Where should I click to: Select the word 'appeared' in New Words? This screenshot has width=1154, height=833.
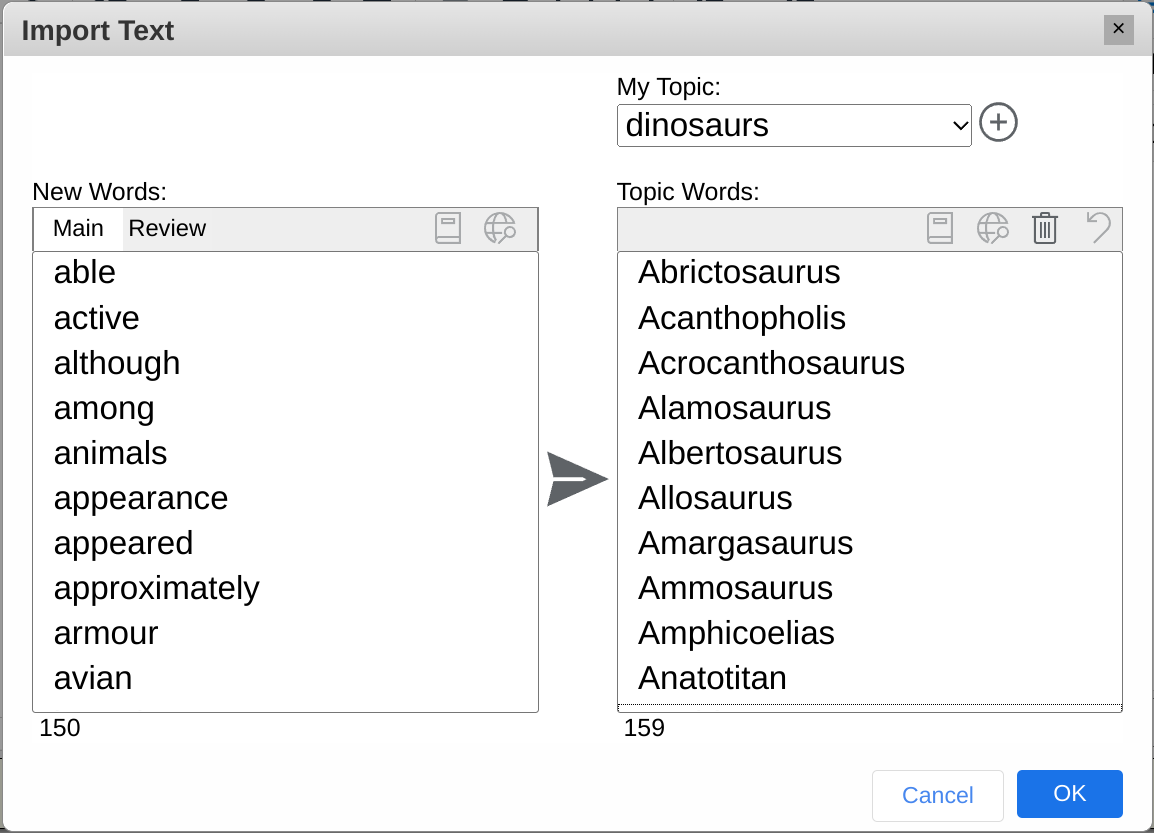[x=286, y=543]
